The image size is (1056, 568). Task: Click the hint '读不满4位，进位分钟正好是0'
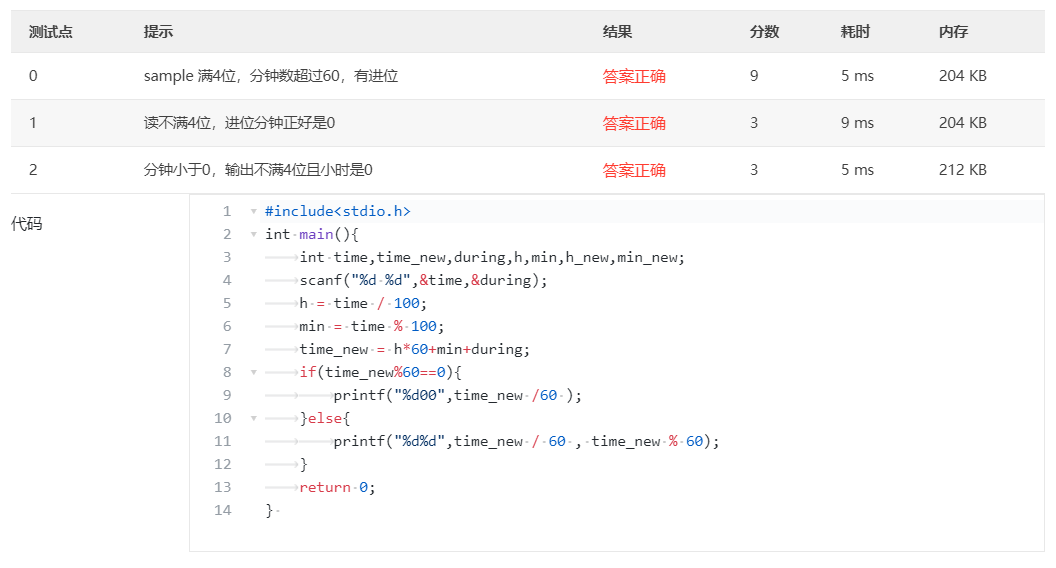(239, 123)
